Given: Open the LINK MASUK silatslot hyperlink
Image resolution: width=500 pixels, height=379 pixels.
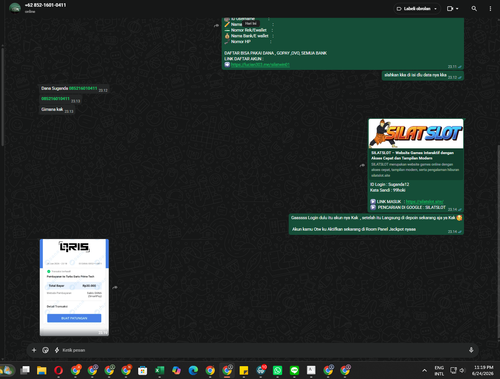Looking at the screenshot, I should (x=425, y=202).
